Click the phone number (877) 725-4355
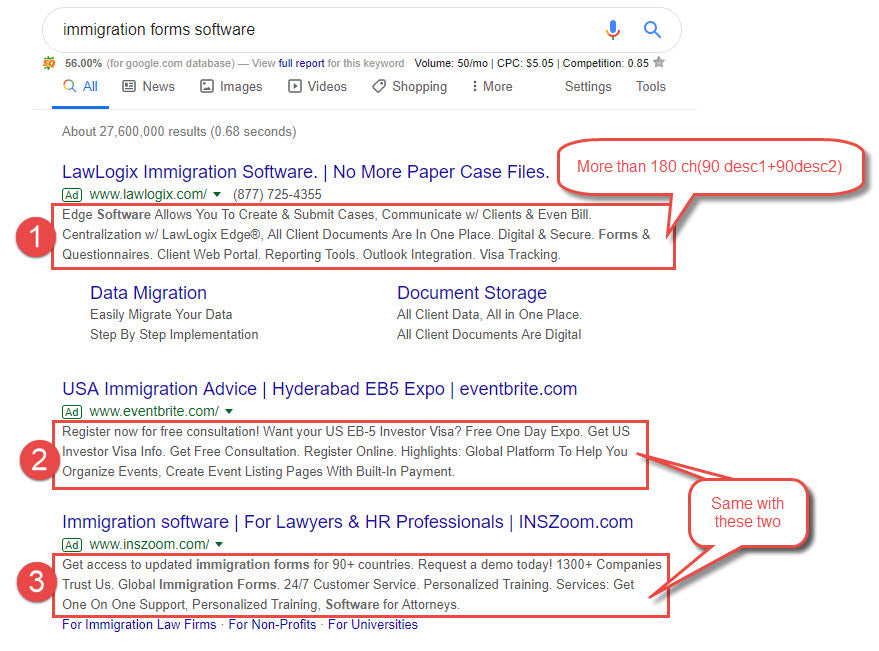Image resolution: width=879 pixels, height=651 pixels. click(x=277, y=195)
